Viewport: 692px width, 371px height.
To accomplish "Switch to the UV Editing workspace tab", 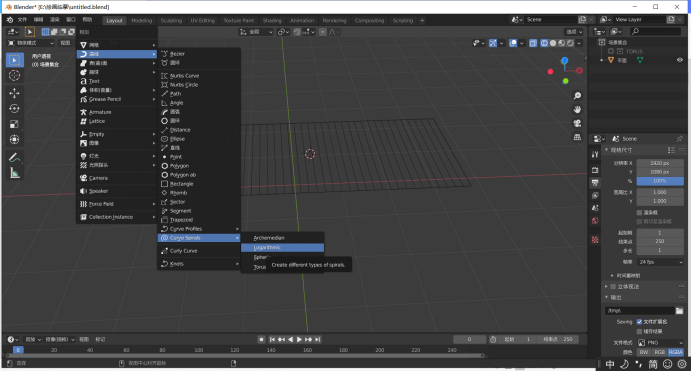I will [203, 20].
